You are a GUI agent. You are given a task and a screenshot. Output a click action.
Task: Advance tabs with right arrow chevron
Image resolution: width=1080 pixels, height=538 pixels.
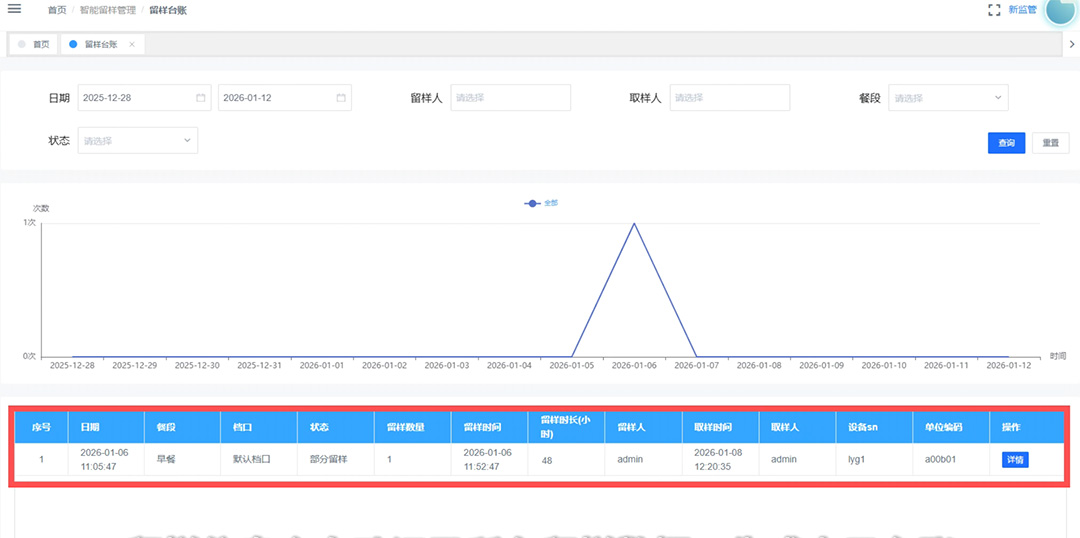[x=1072, y=44]
